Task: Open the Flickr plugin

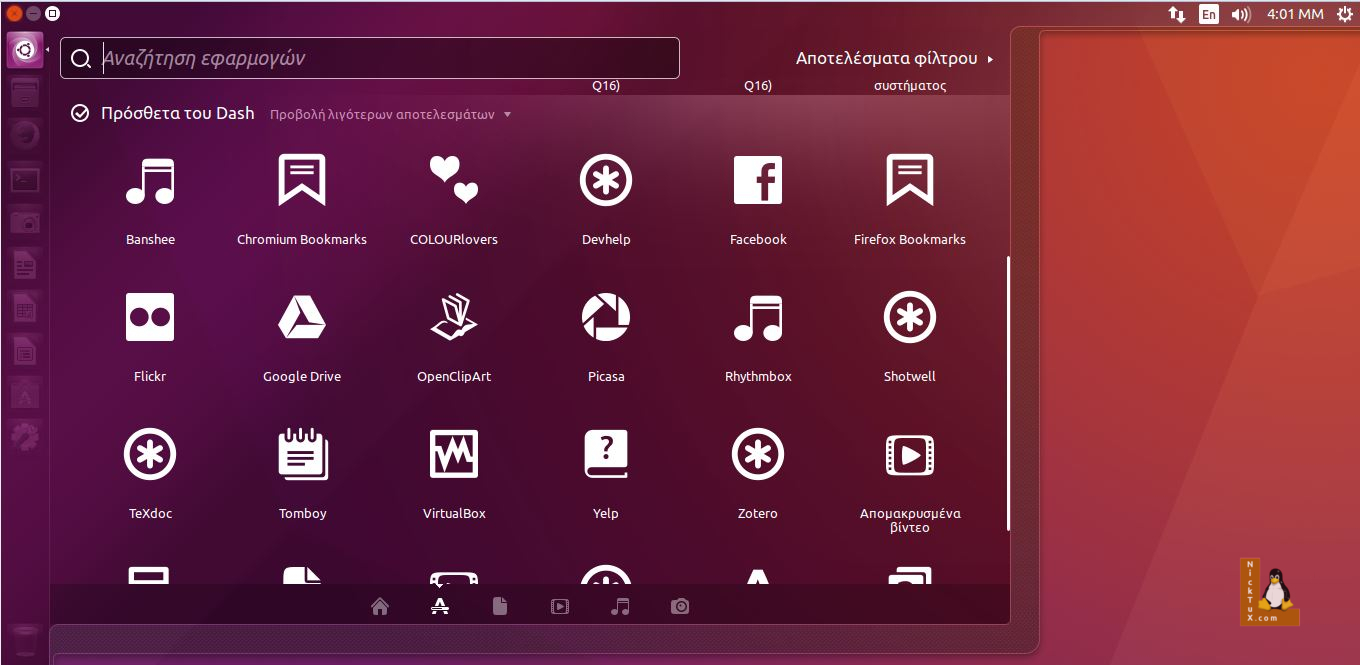Action: pyautogui.click(x=150, y=319)
